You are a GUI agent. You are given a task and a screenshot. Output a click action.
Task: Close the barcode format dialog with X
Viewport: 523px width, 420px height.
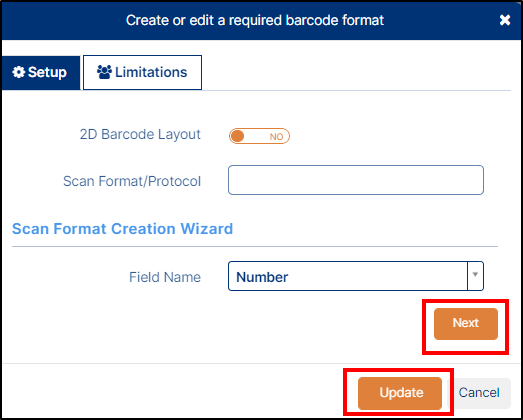pyautogui.click(x=505, y=20)
